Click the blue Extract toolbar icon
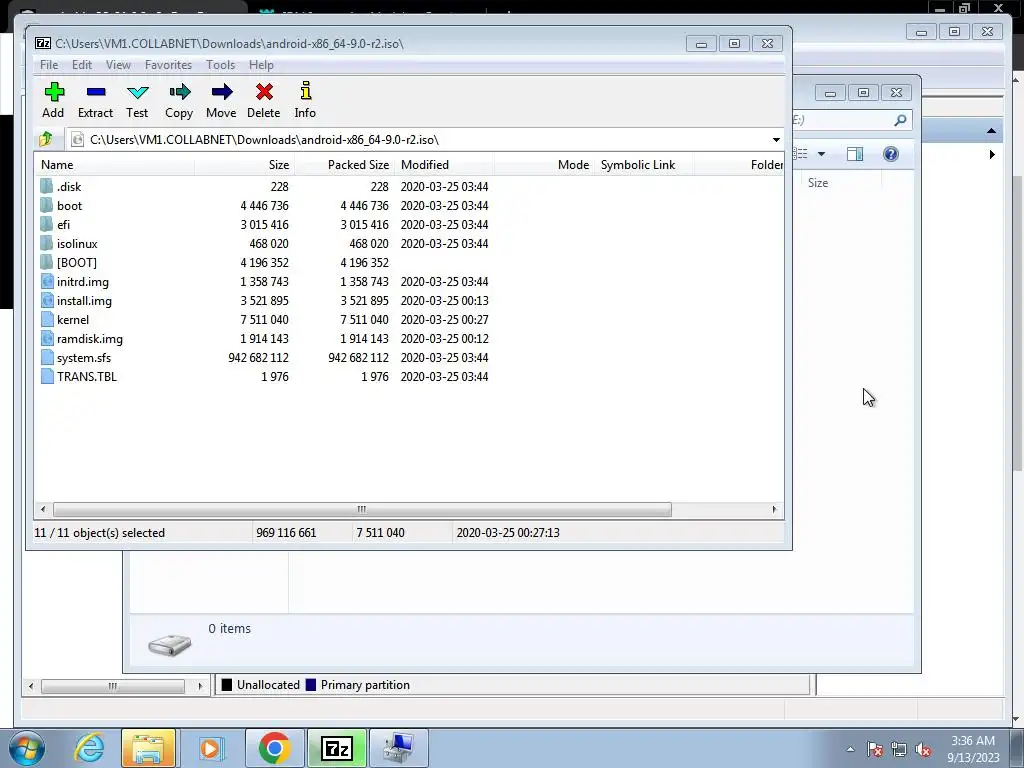This screenshot has height=768, width=1024. 95,92
